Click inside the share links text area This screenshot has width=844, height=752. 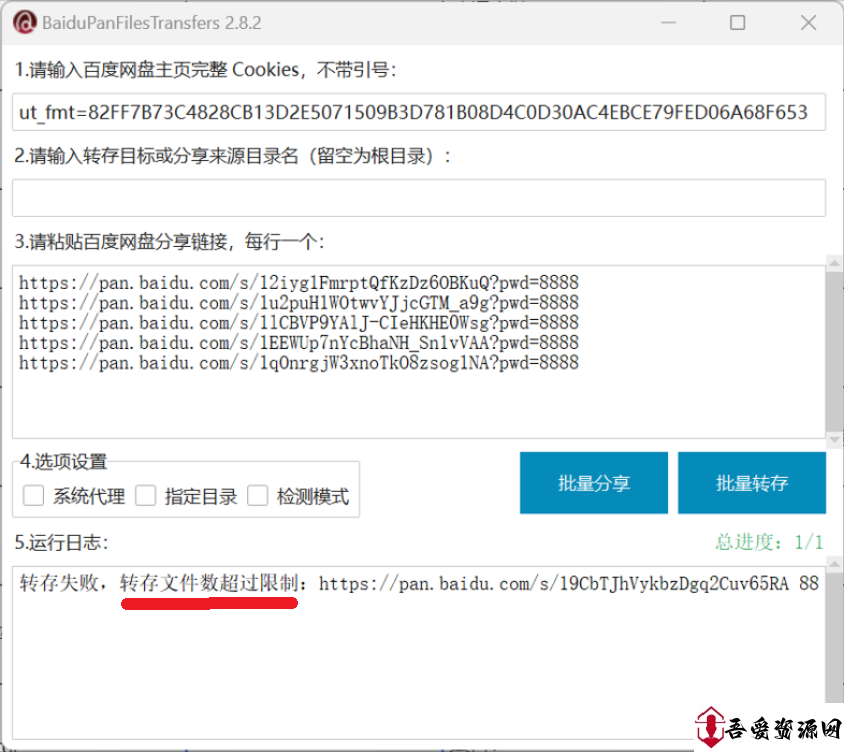tap(419, 352)
